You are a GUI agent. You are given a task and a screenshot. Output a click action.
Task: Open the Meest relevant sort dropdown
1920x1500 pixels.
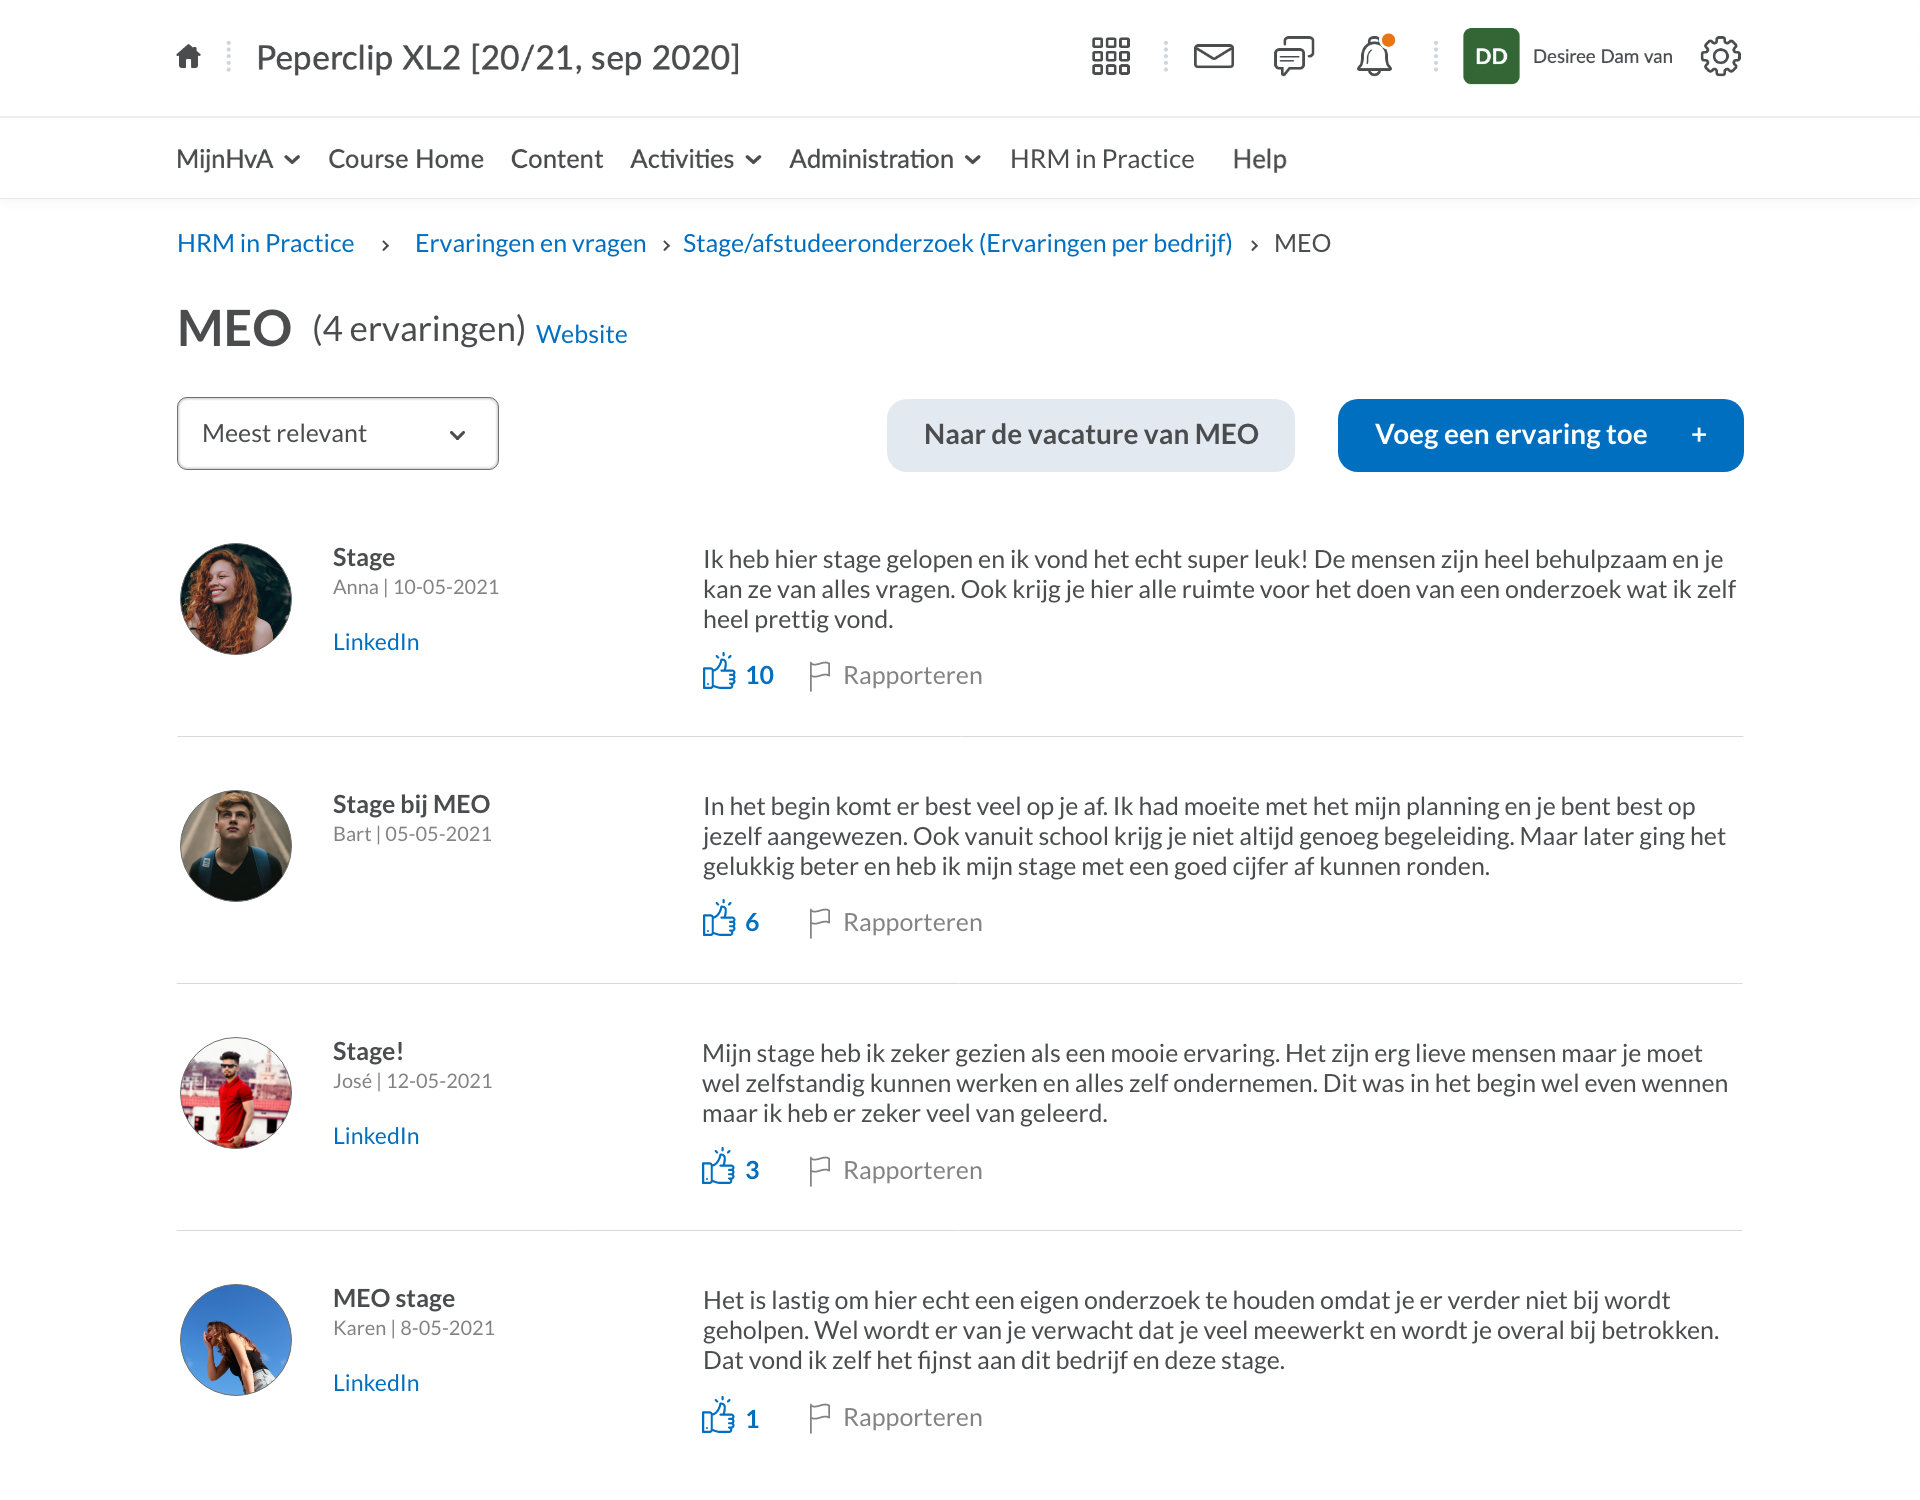coord(337,434)
